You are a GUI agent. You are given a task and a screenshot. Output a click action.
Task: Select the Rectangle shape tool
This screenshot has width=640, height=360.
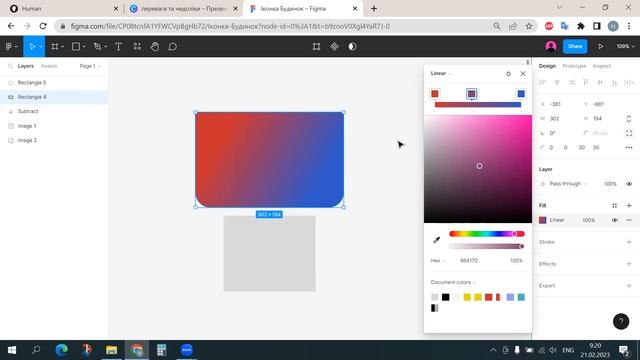click(76, 47)
